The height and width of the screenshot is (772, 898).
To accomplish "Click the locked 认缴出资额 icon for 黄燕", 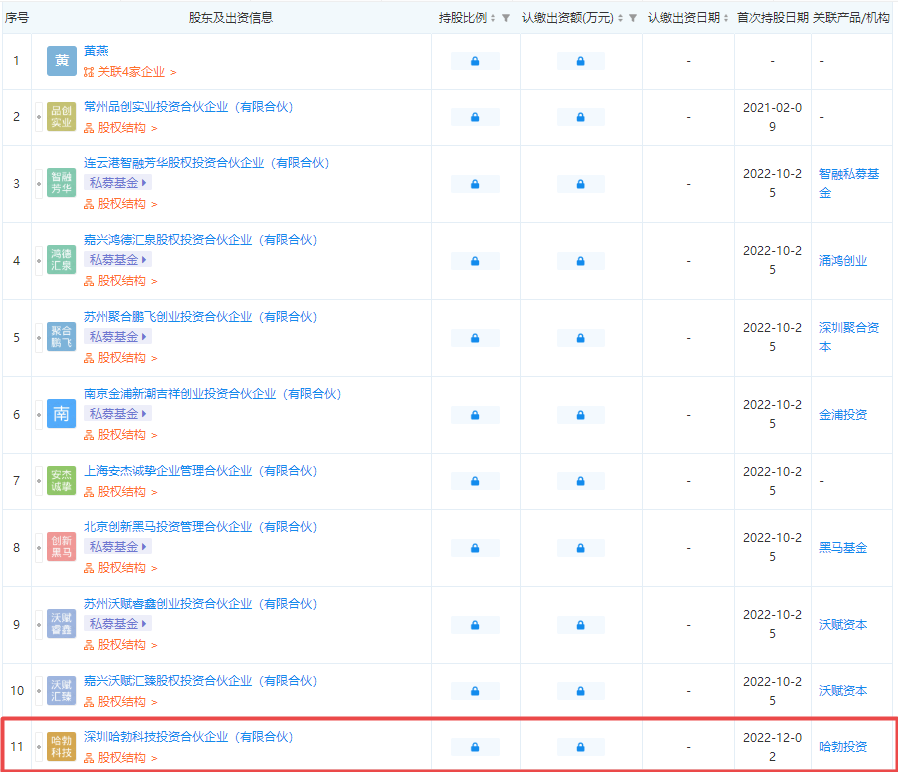I will coord(580,61).
